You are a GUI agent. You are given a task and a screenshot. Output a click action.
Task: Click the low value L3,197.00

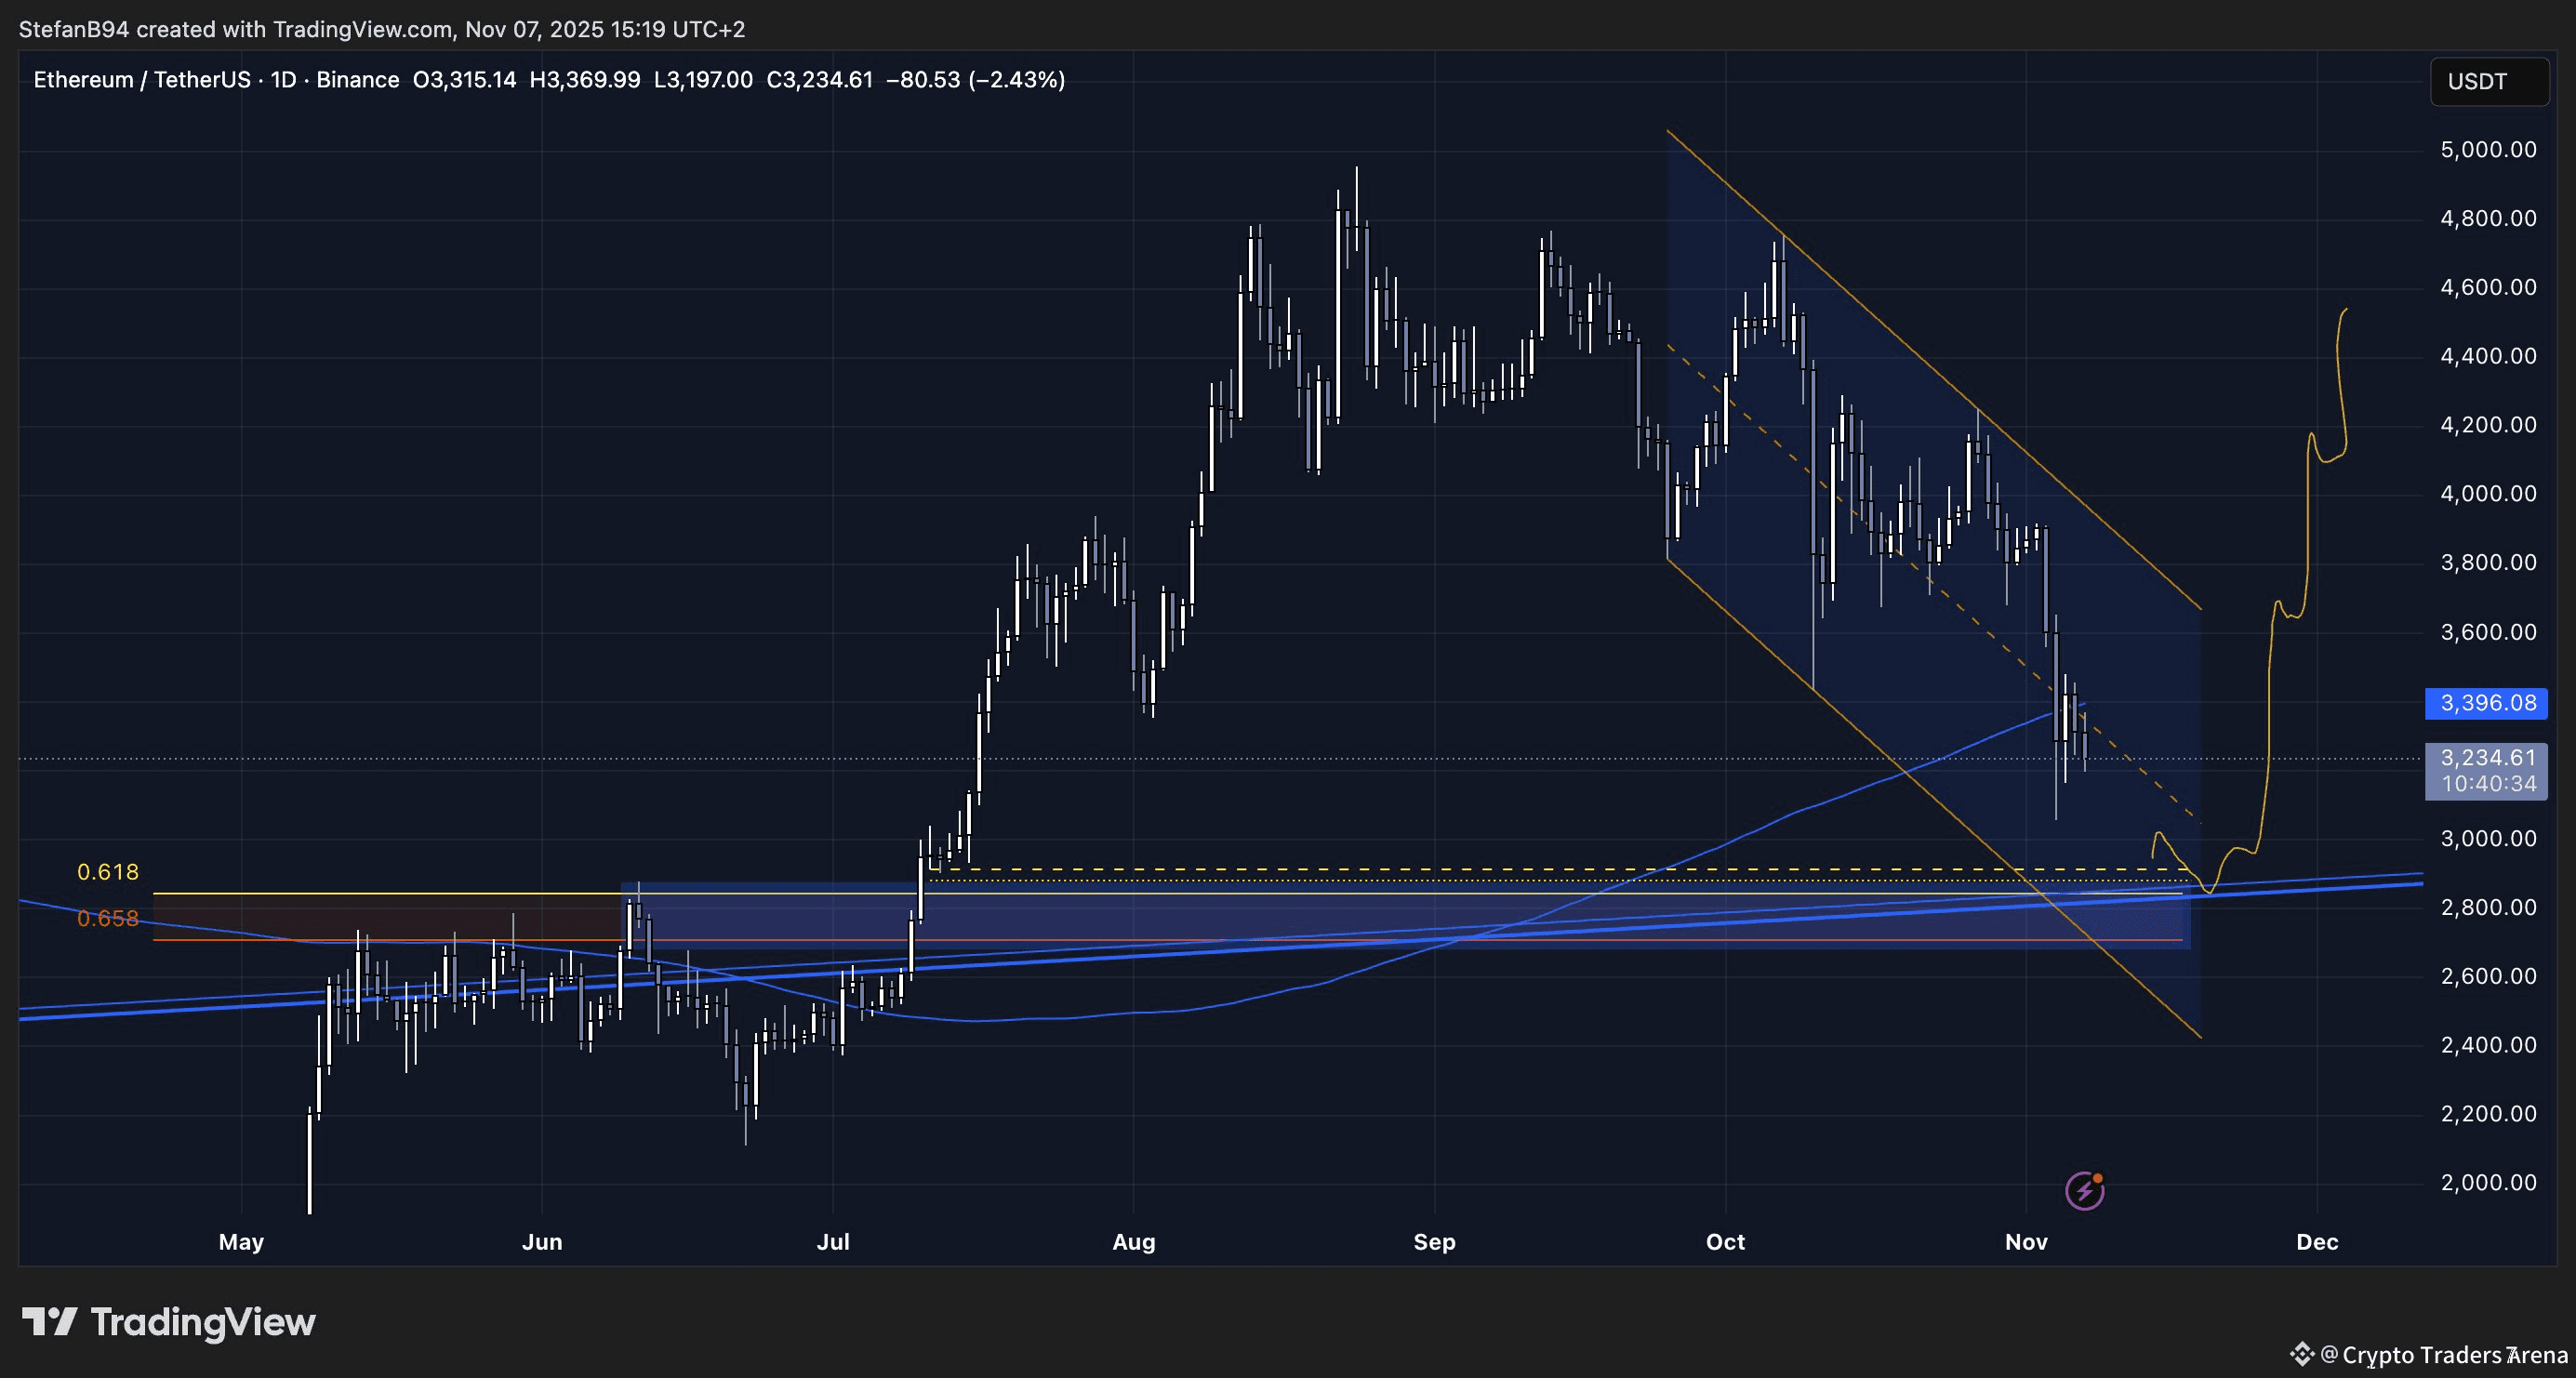click(703, 80)
